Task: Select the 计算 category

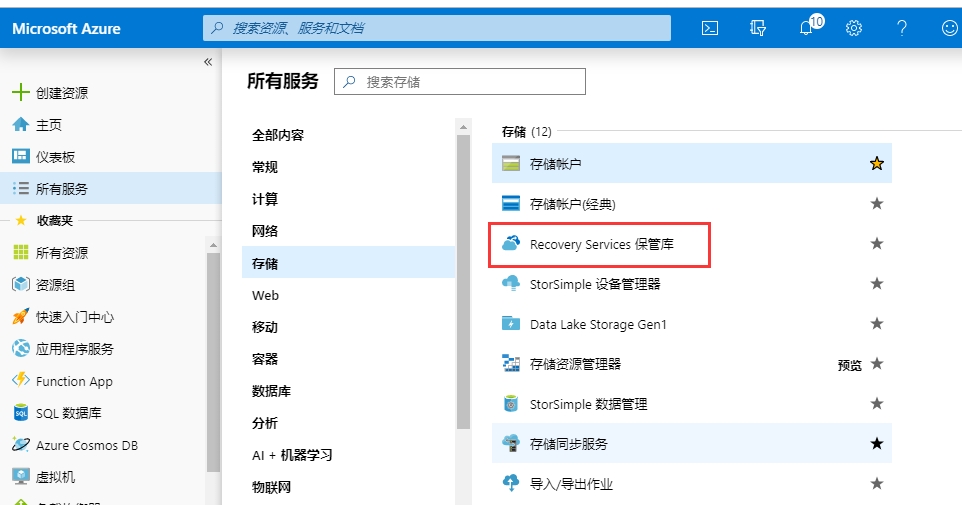Action: coord(265,199)
